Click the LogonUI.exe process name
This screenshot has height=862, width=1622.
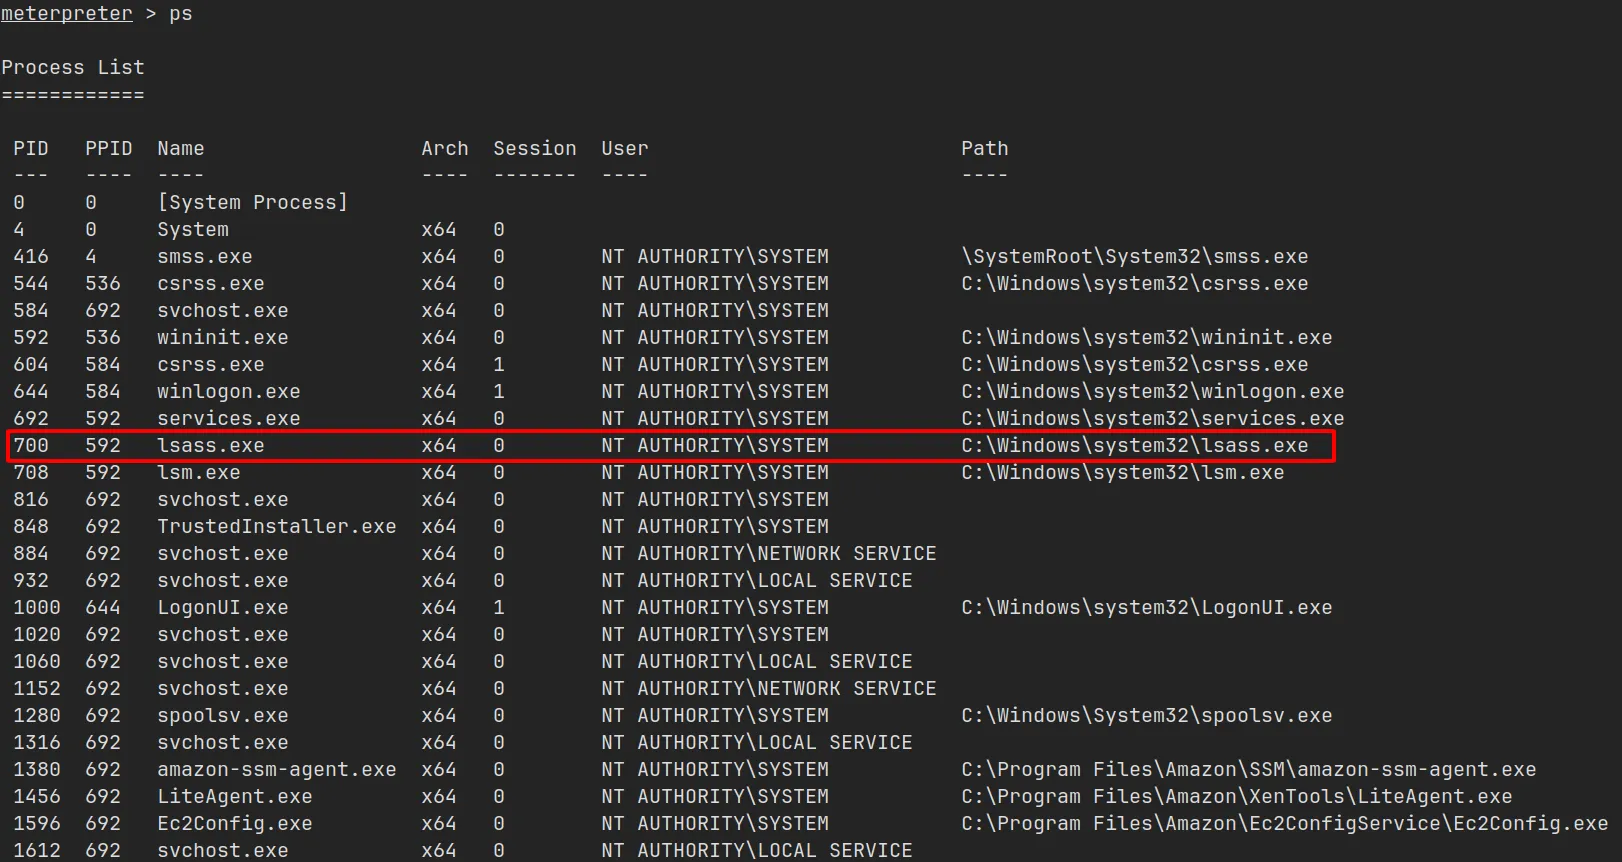[x=222, y=608]
